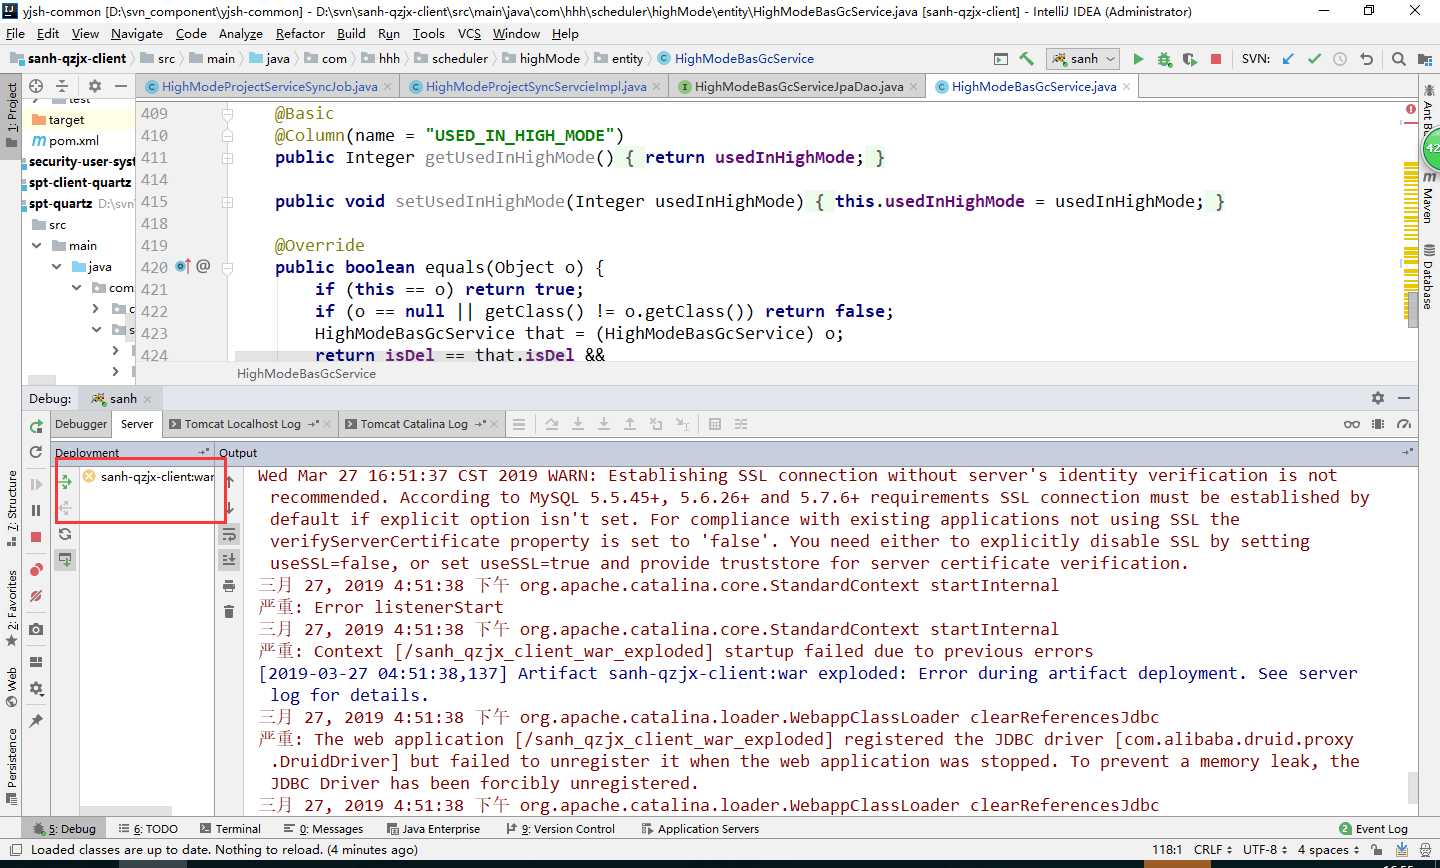Viewport: 1440px width, 868px height.
Task: Open Application Servers tool window
Action: [700, 829]
